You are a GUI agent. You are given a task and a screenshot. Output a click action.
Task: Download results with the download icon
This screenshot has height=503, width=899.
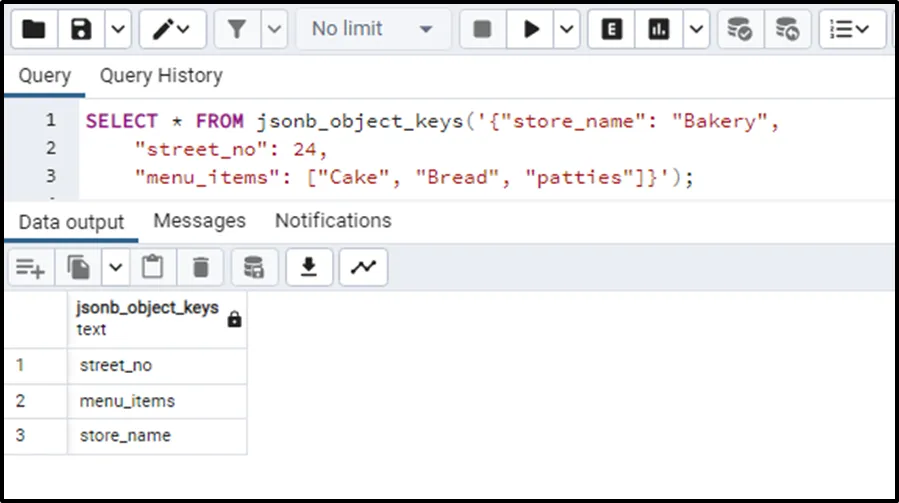[x=309, y=267]
